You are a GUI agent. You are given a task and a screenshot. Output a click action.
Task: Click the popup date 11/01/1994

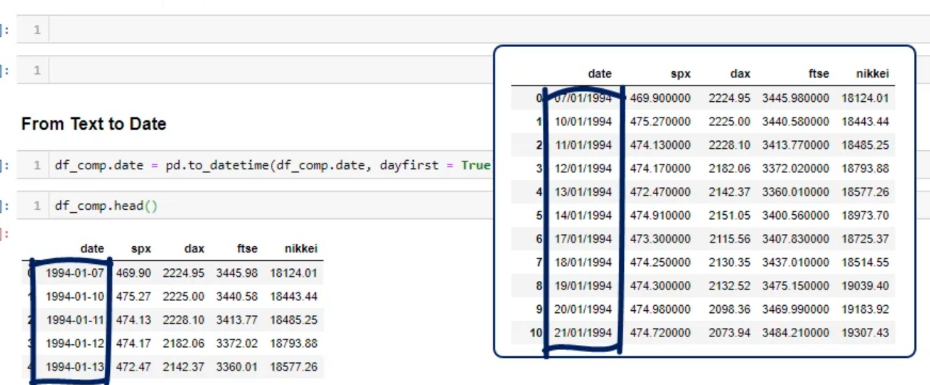pos(583,145)
